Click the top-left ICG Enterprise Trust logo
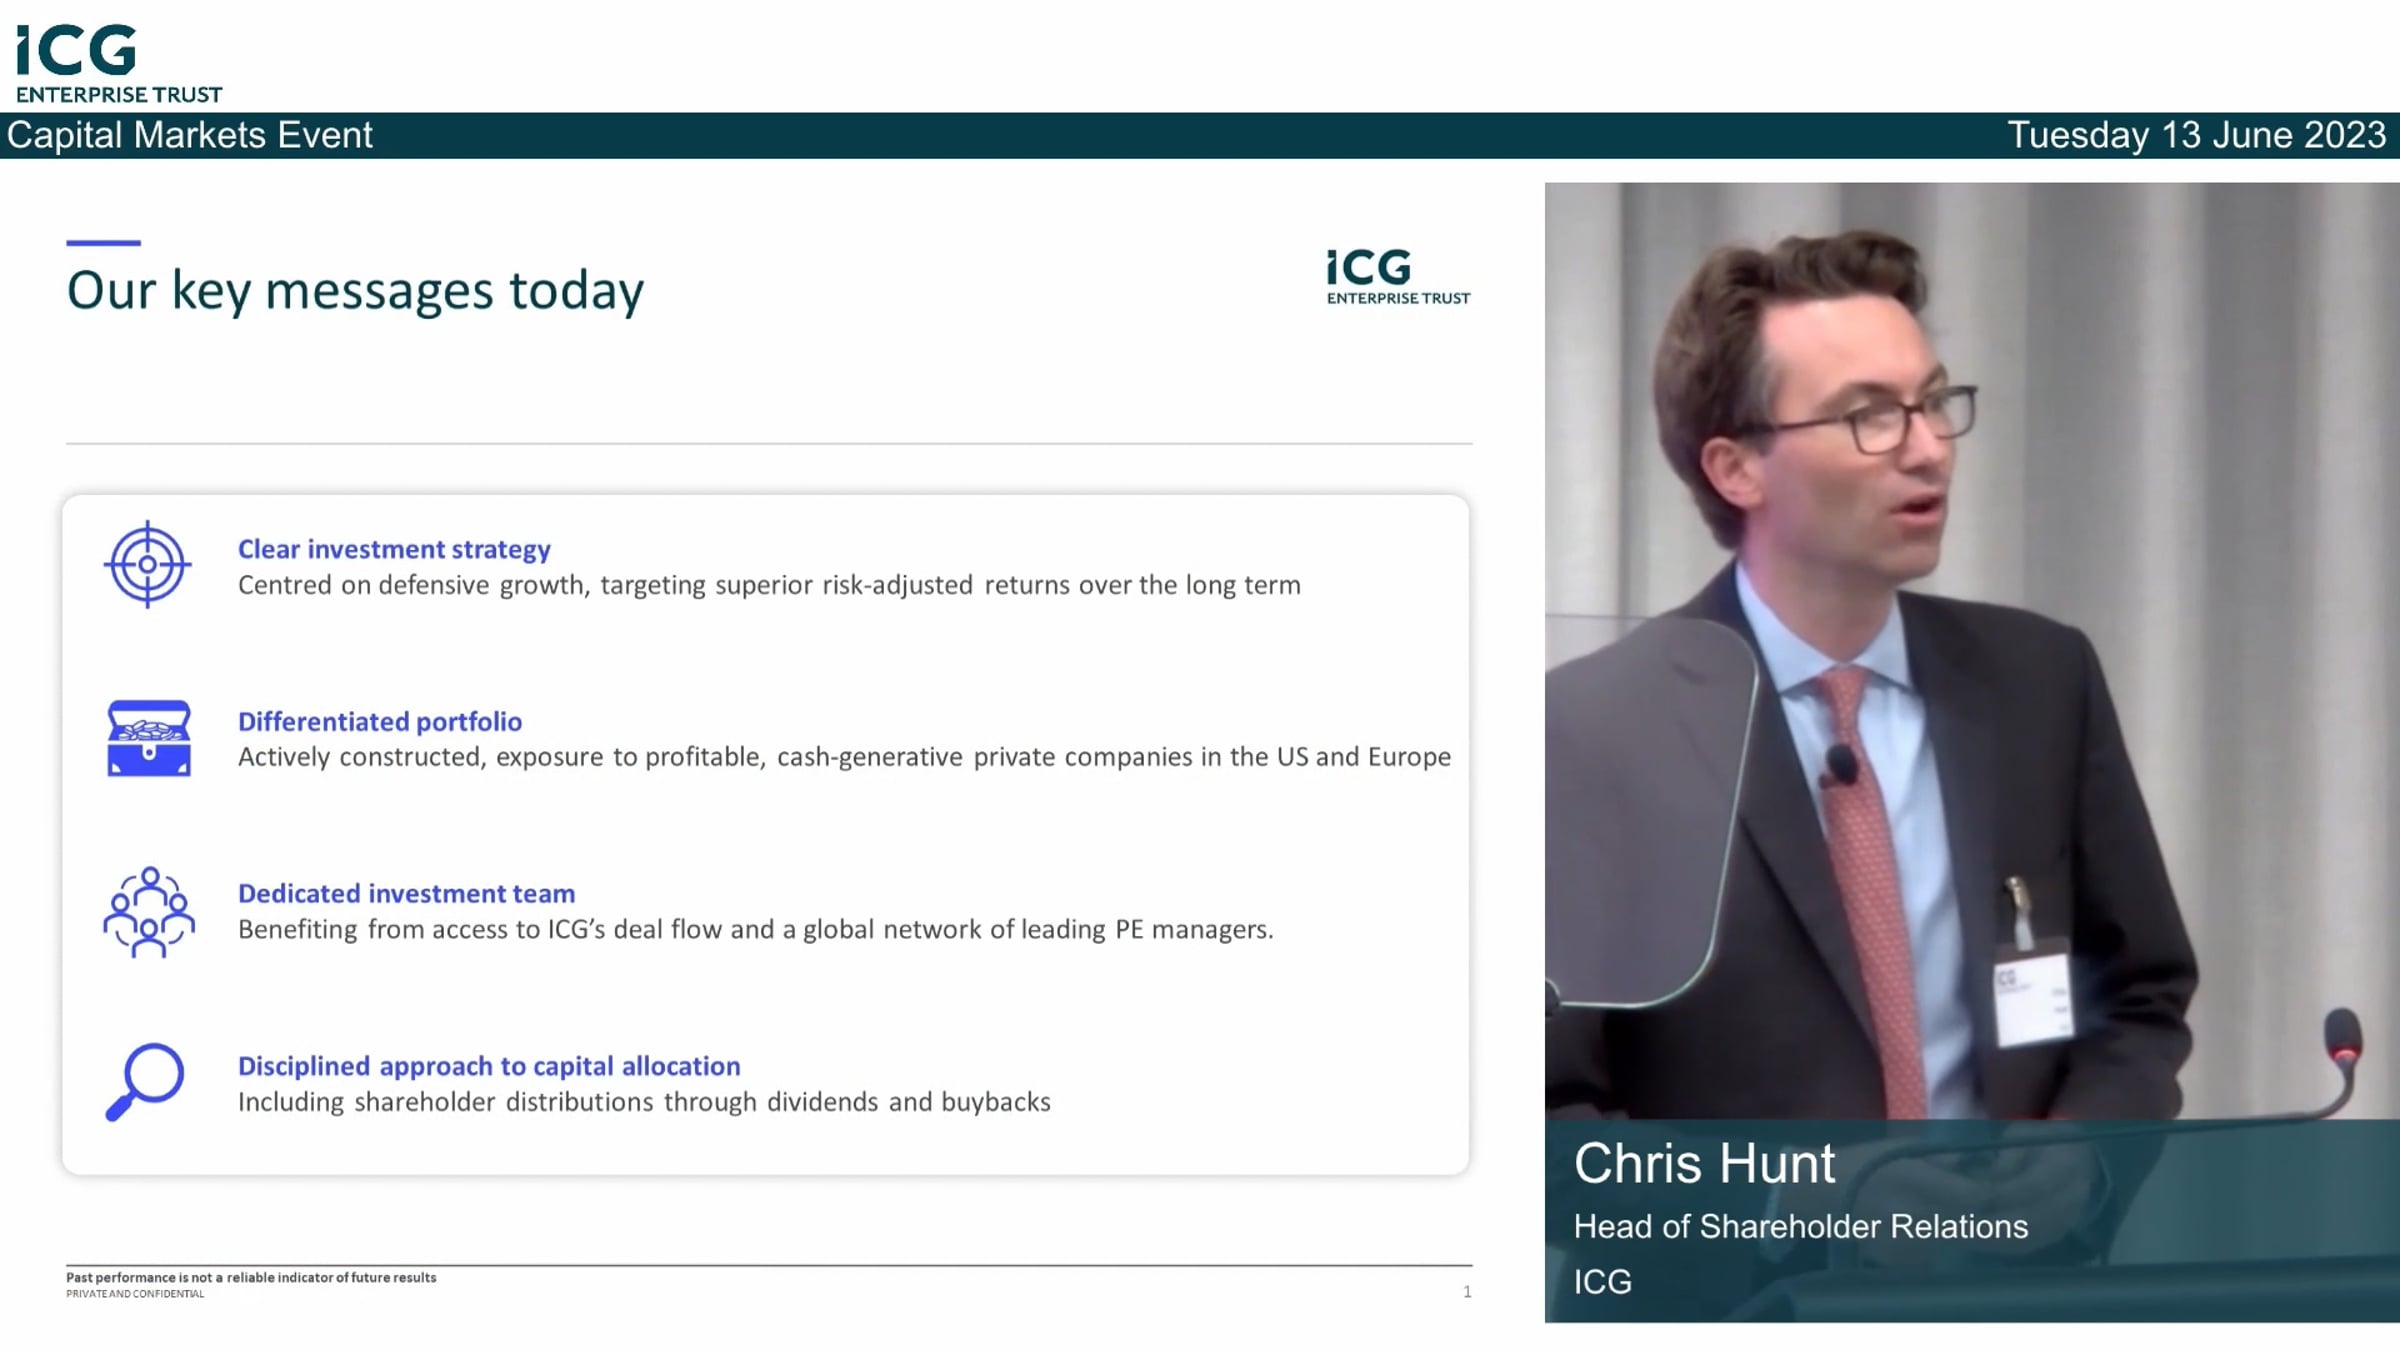 click(x=118, y=63)
